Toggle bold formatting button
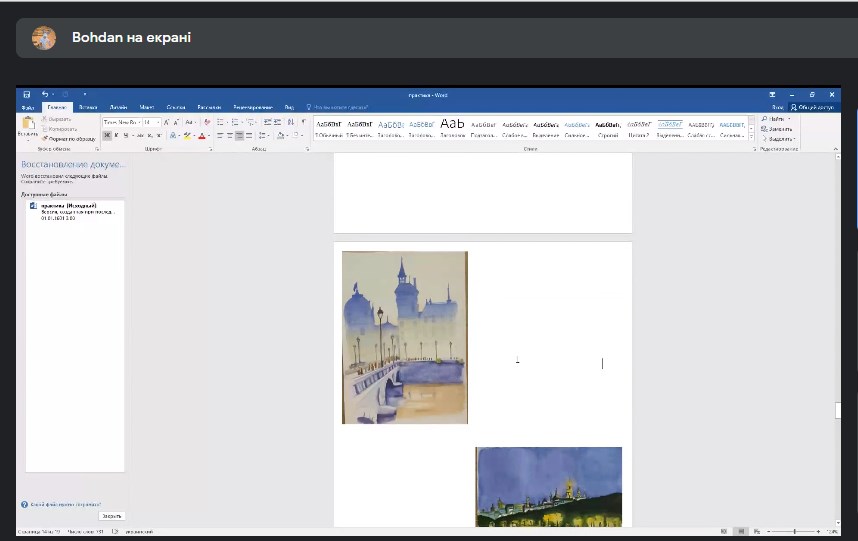 click(x=107, y=135)
